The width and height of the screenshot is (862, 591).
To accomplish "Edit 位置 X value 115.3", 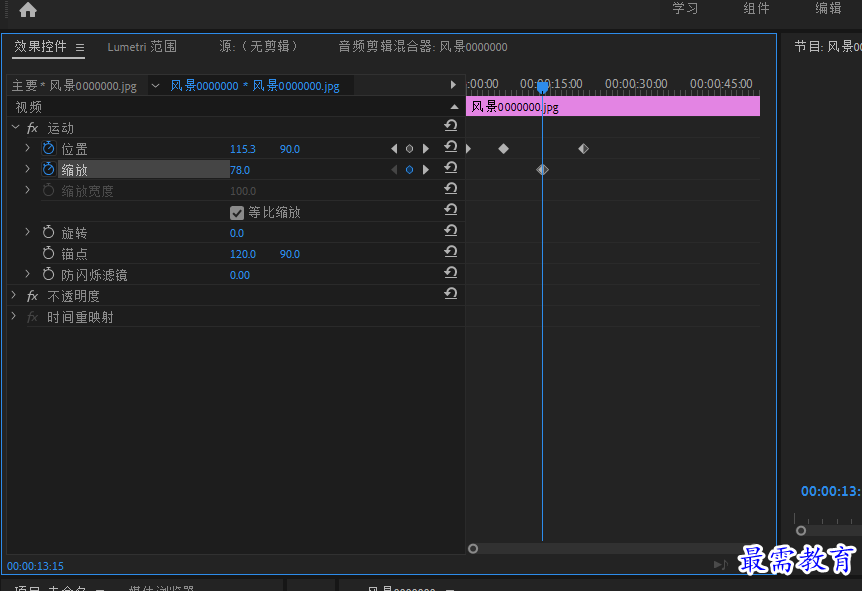I will [242, 149].
